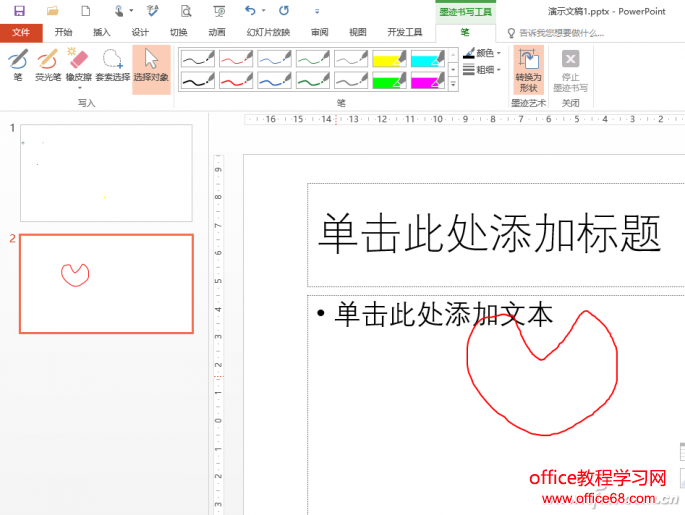This screenshot has width=685, height=515.
Task: Switch to the 开发工具 Developer tab
Action: coord(405,32)
